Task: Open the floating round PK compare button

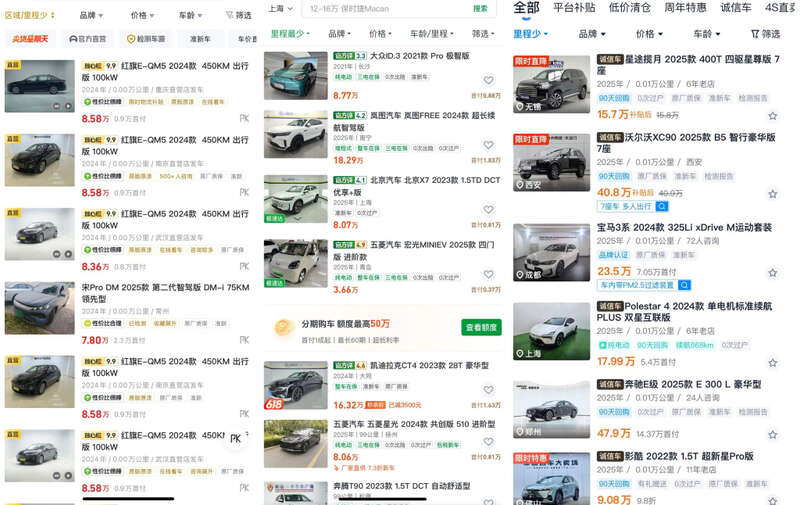Action: pos(236,439)
